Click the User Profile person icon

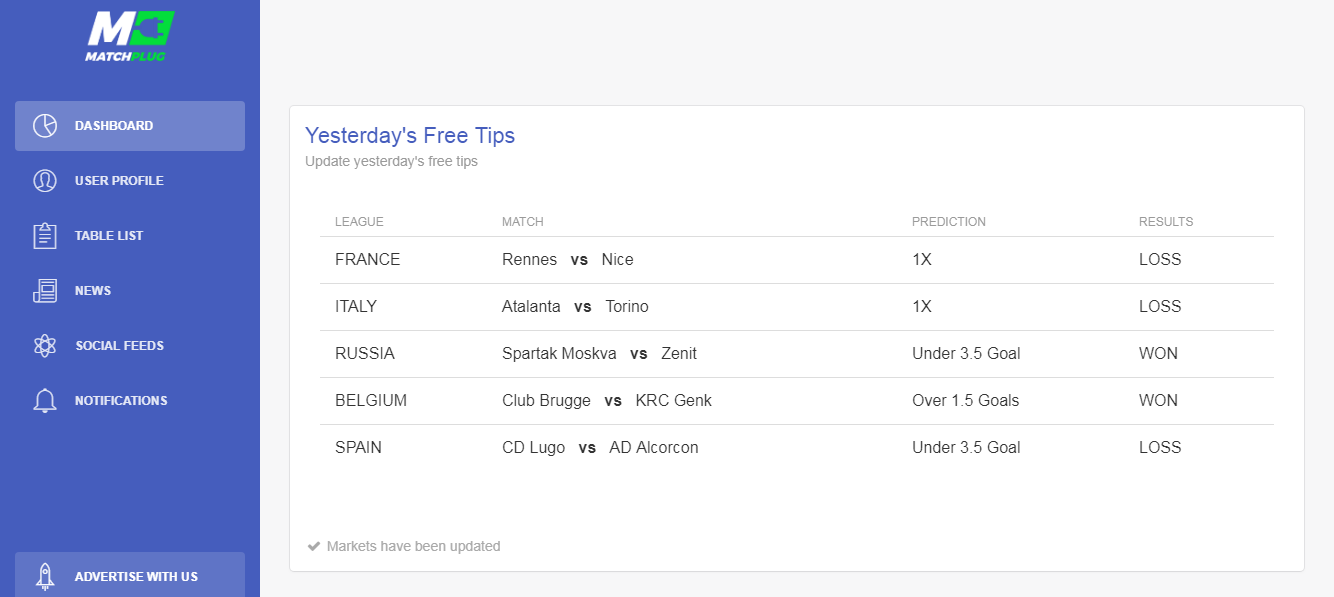point(45,181)
